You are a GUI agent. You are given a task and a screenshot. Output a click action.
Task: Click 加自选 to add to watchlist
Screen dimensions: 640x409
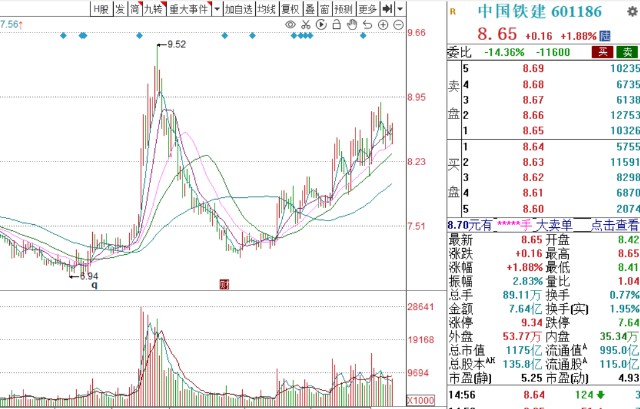pyautogui.click(x=239, y=9)
